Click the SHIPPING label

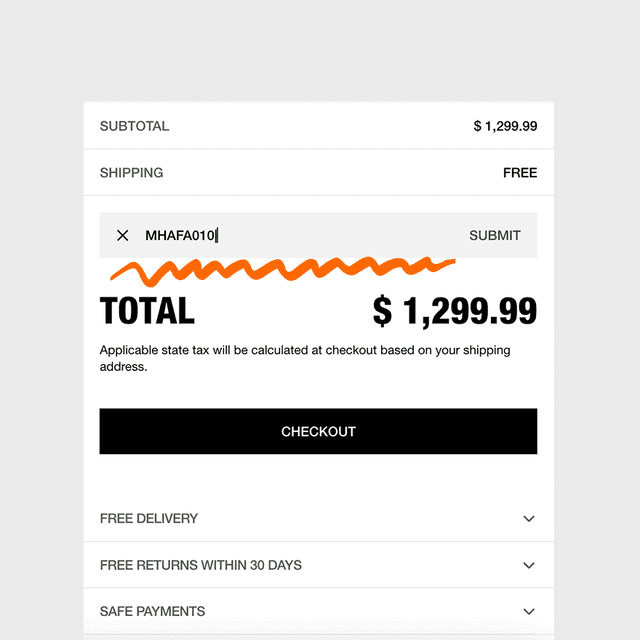[x=131, y=172]
